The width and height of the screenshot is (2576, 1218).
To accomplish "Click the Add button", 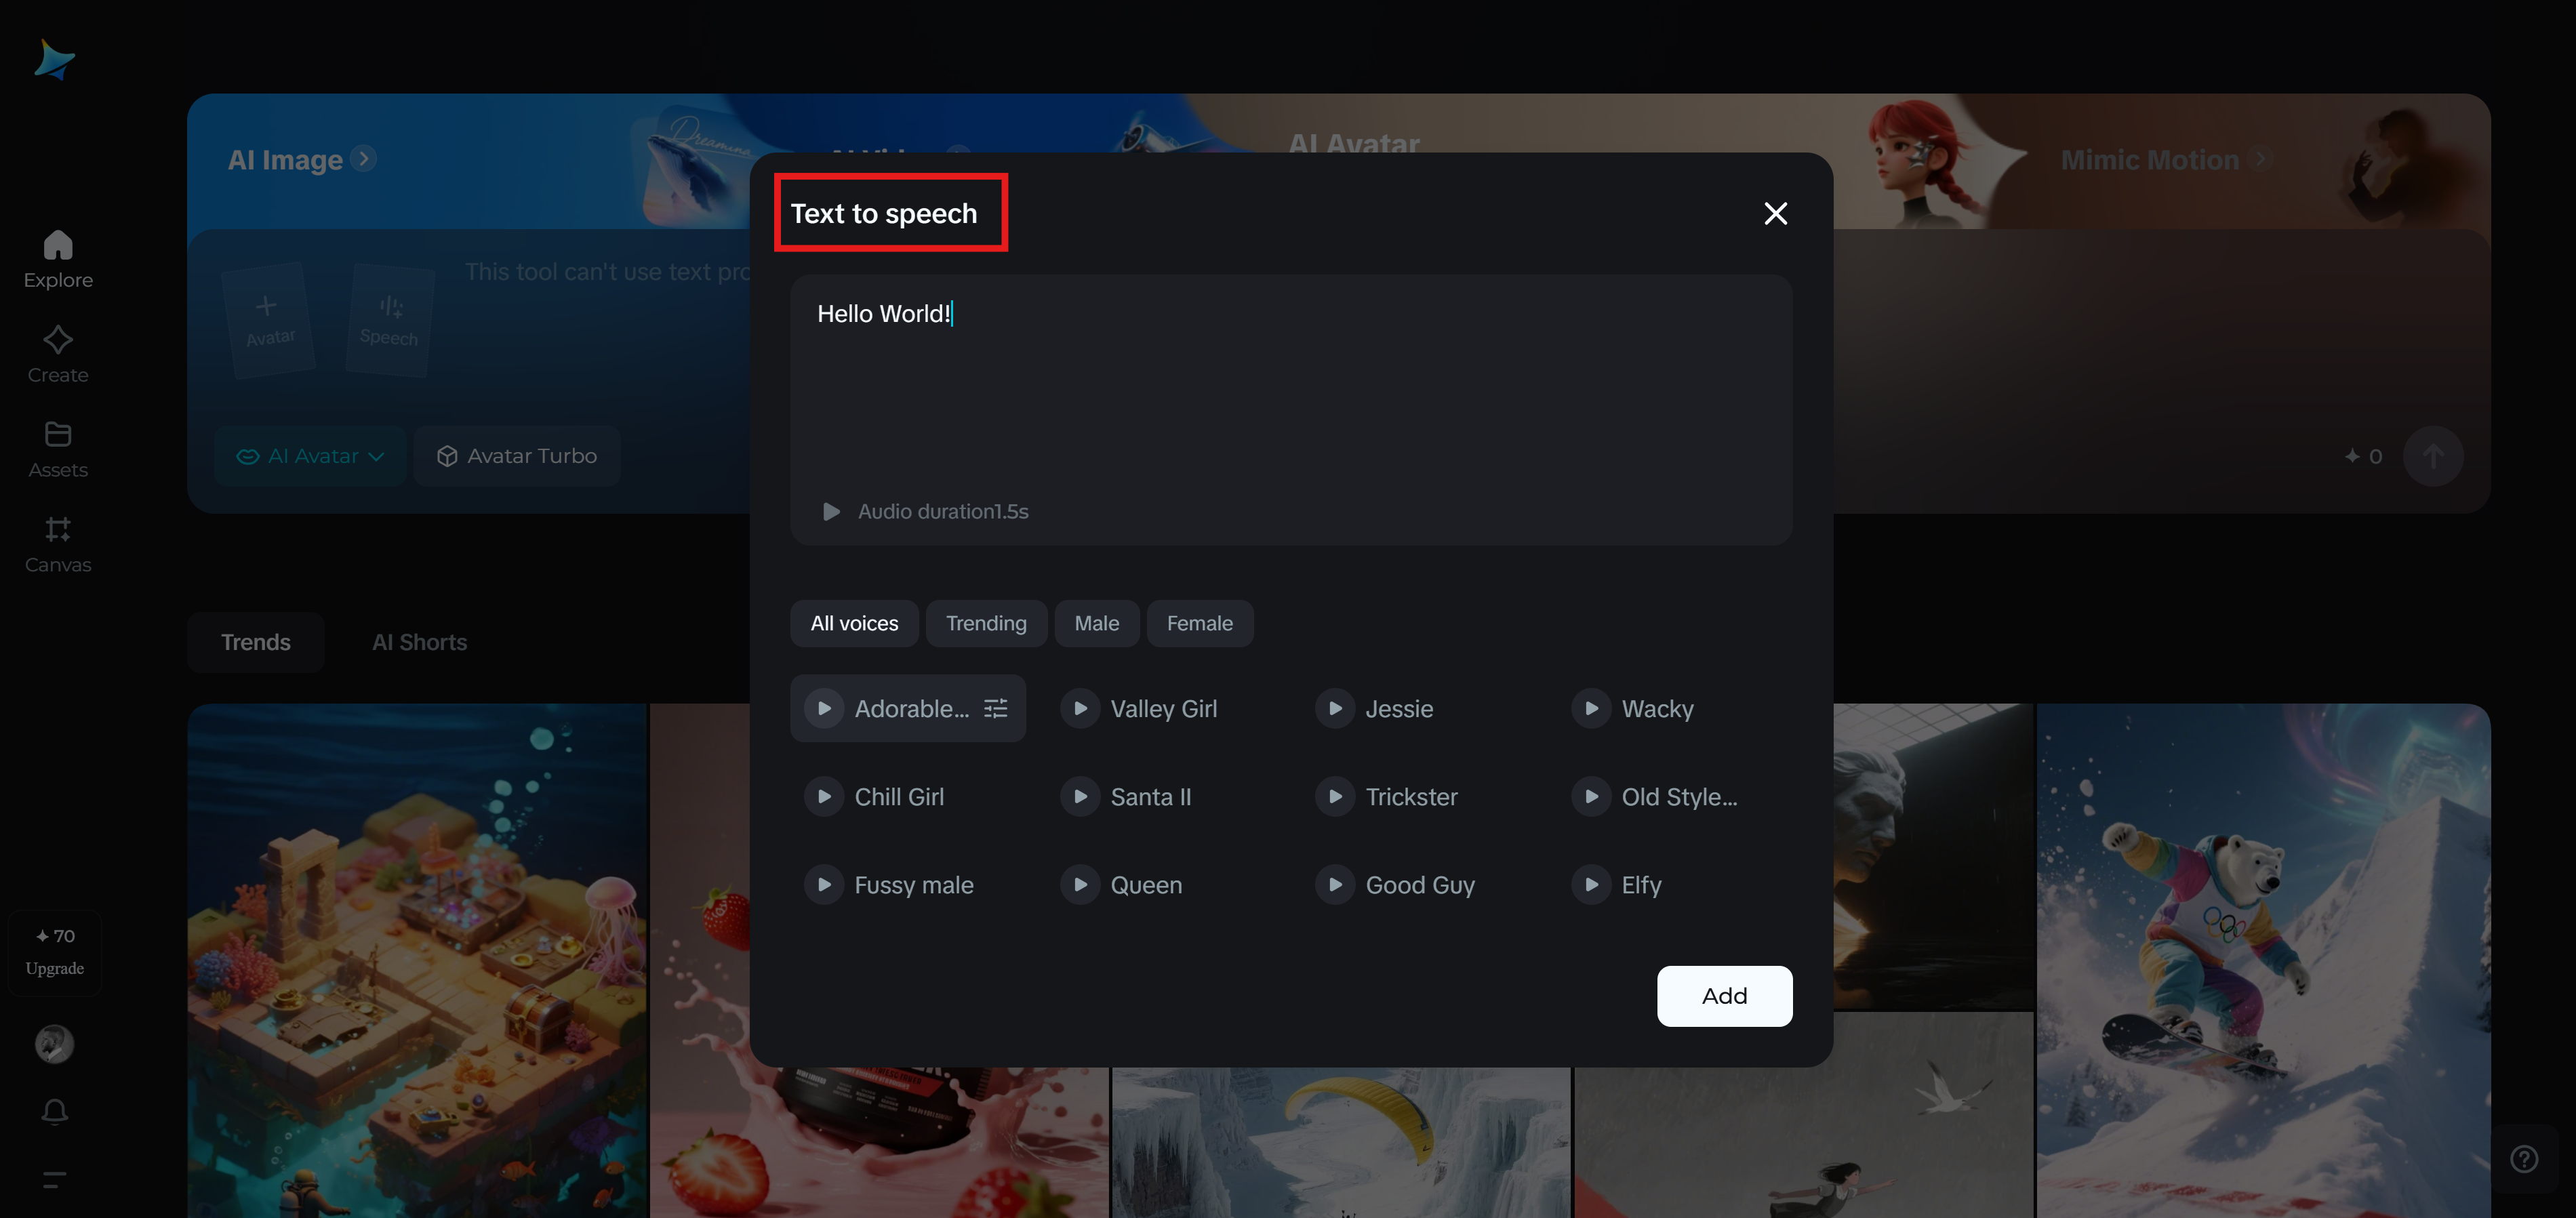I will 1723,996.
